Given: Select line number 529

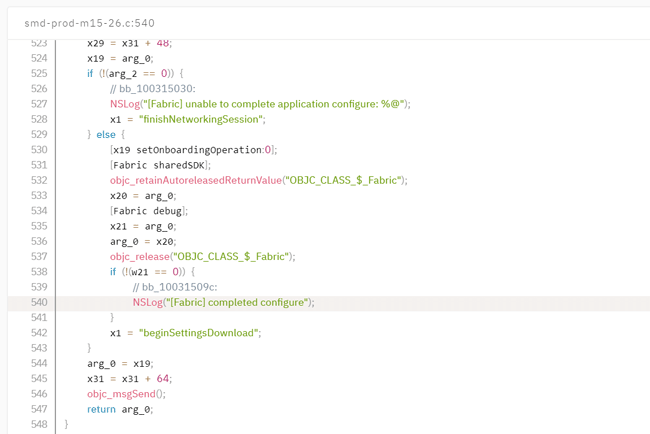Looking at the screenshot, I should tap(39, 134).
